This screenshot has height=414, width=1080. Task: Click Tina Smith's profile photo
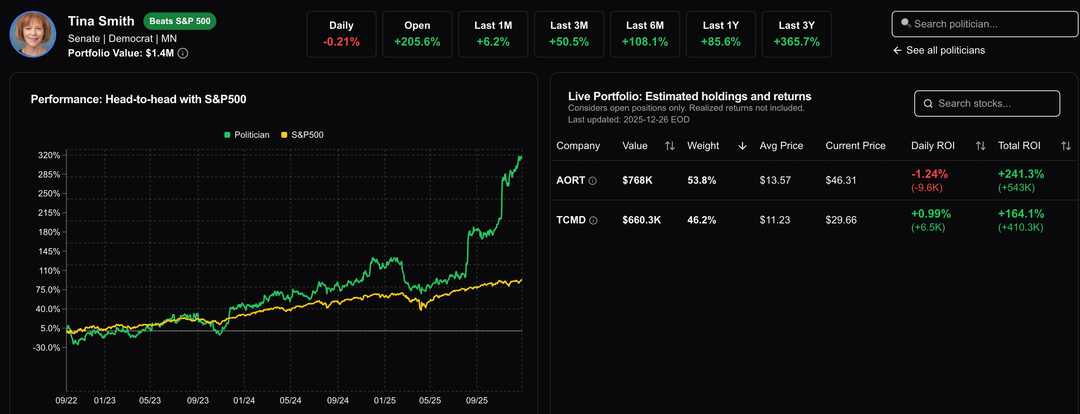point(32,35)
